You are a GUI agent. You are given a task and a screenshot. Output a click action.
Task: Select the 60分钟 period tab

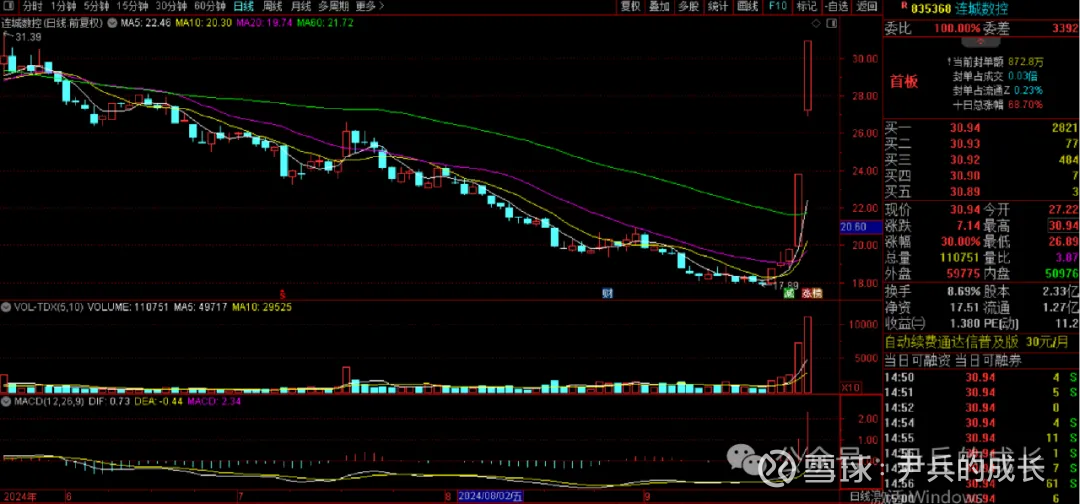tap(209, 7)
